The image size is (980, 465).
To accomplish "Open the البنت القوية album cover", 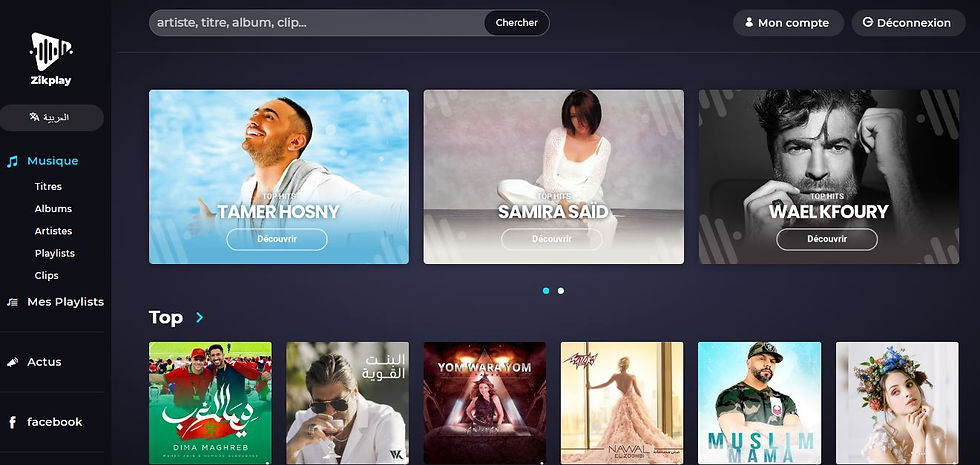I will [348, 403].
